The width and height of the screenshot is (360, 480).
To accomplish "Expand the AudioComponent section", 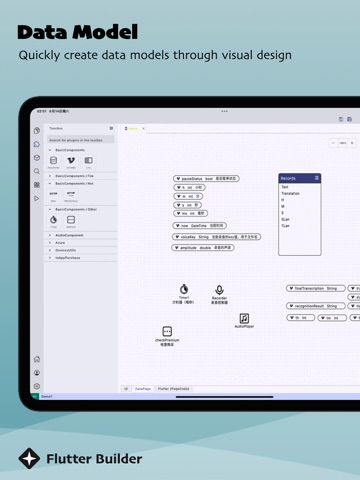I will 81,235.
